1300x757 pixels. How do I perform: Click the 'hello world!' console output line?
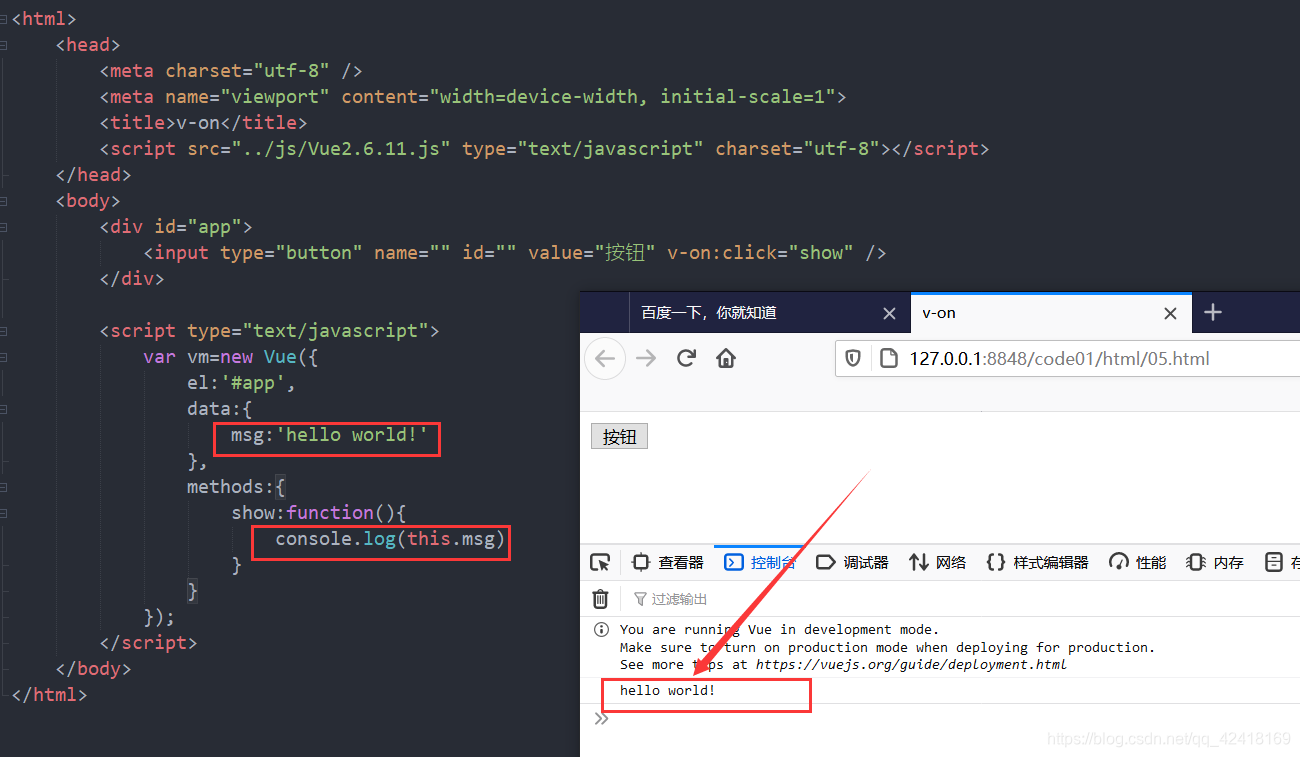[x=667, y=690]
